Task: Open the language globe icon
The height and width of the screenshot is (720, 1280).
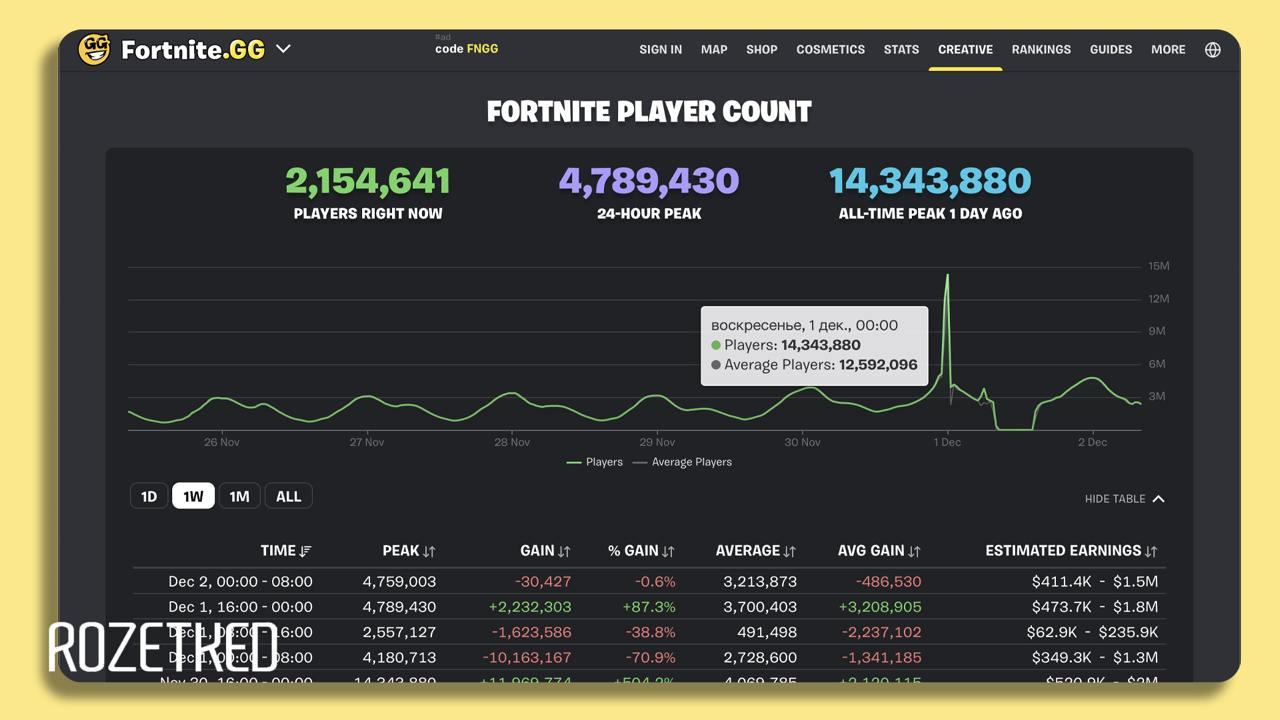Action: (x=1213, y=49)
